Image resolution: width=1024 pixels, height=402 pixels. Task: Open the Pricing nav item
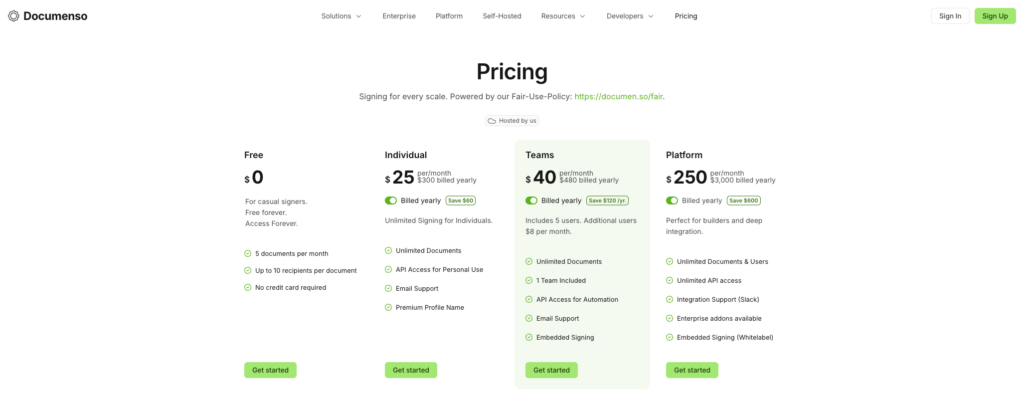686,16
